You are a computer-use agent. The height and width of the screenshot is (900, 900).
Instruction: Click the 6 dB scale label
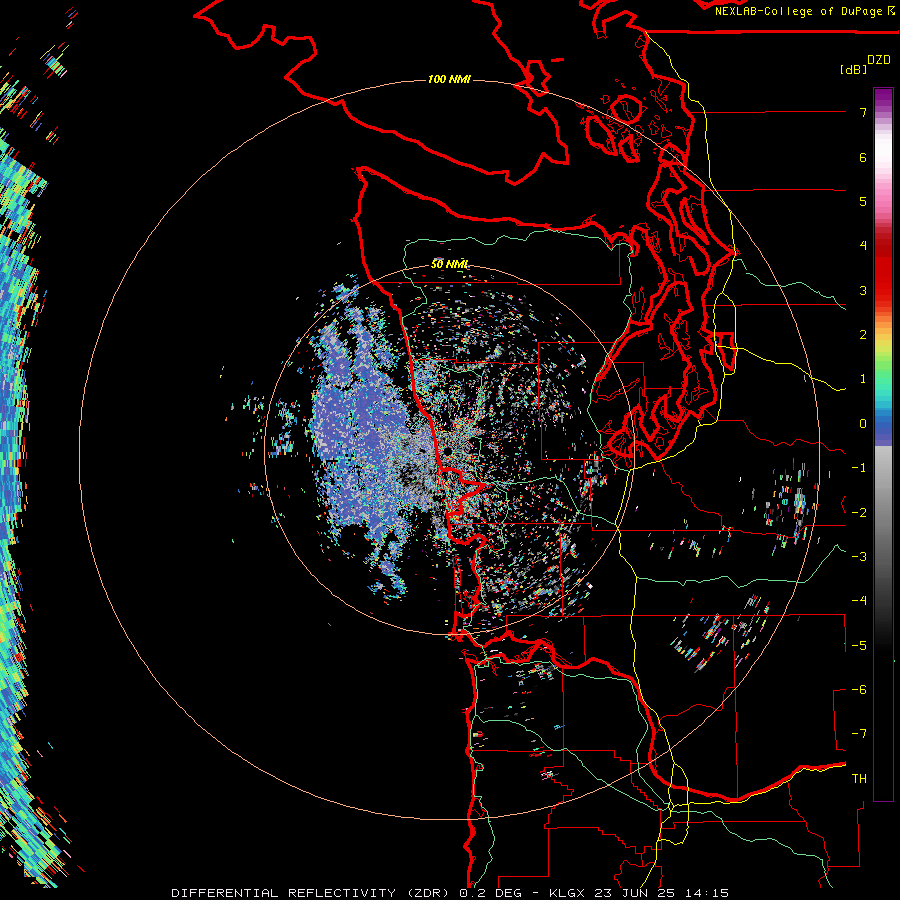pos(863,157)
